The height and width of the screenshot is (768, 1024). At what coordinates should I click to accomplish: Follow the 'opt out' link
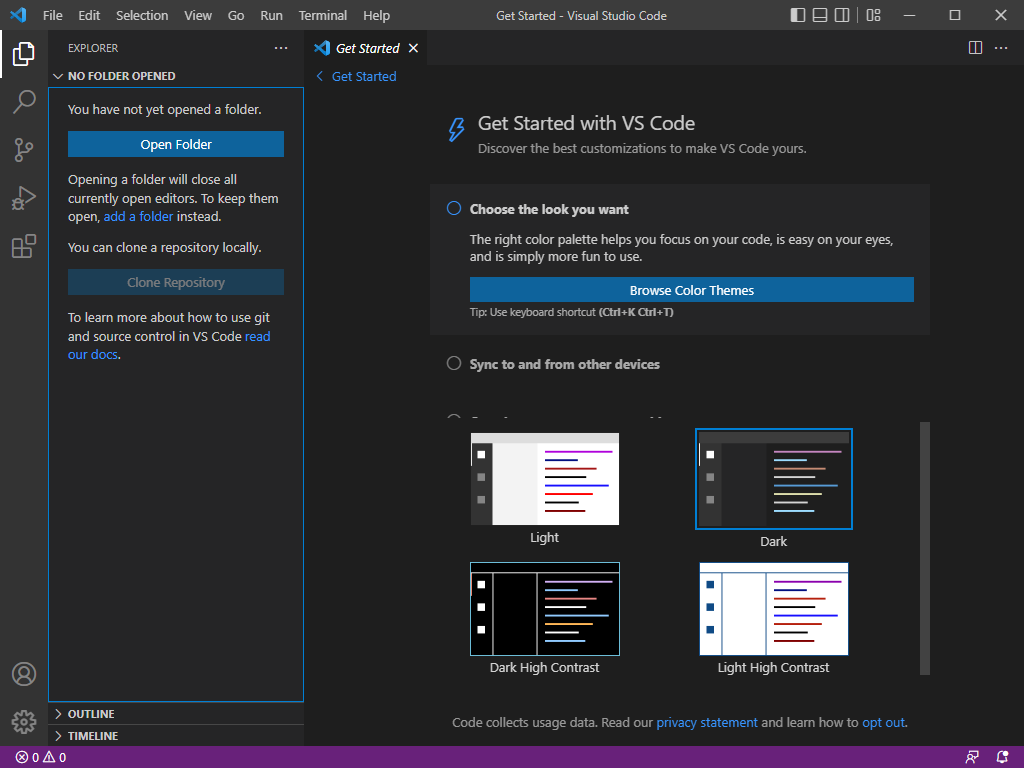point(883,722)
